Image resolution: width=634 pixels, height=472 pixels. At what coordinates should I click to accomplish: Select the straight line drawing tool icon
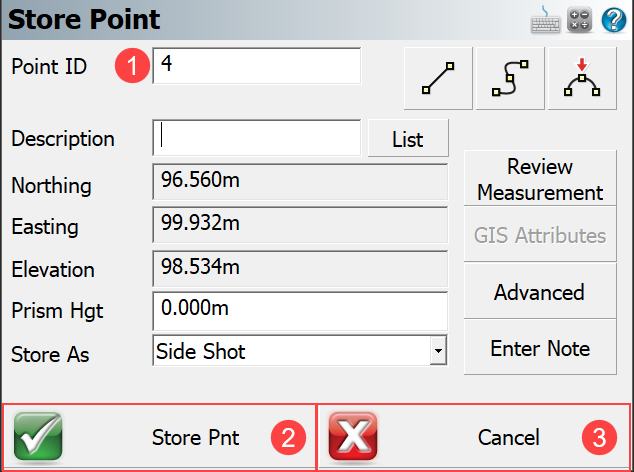click(x=438, y=78)
